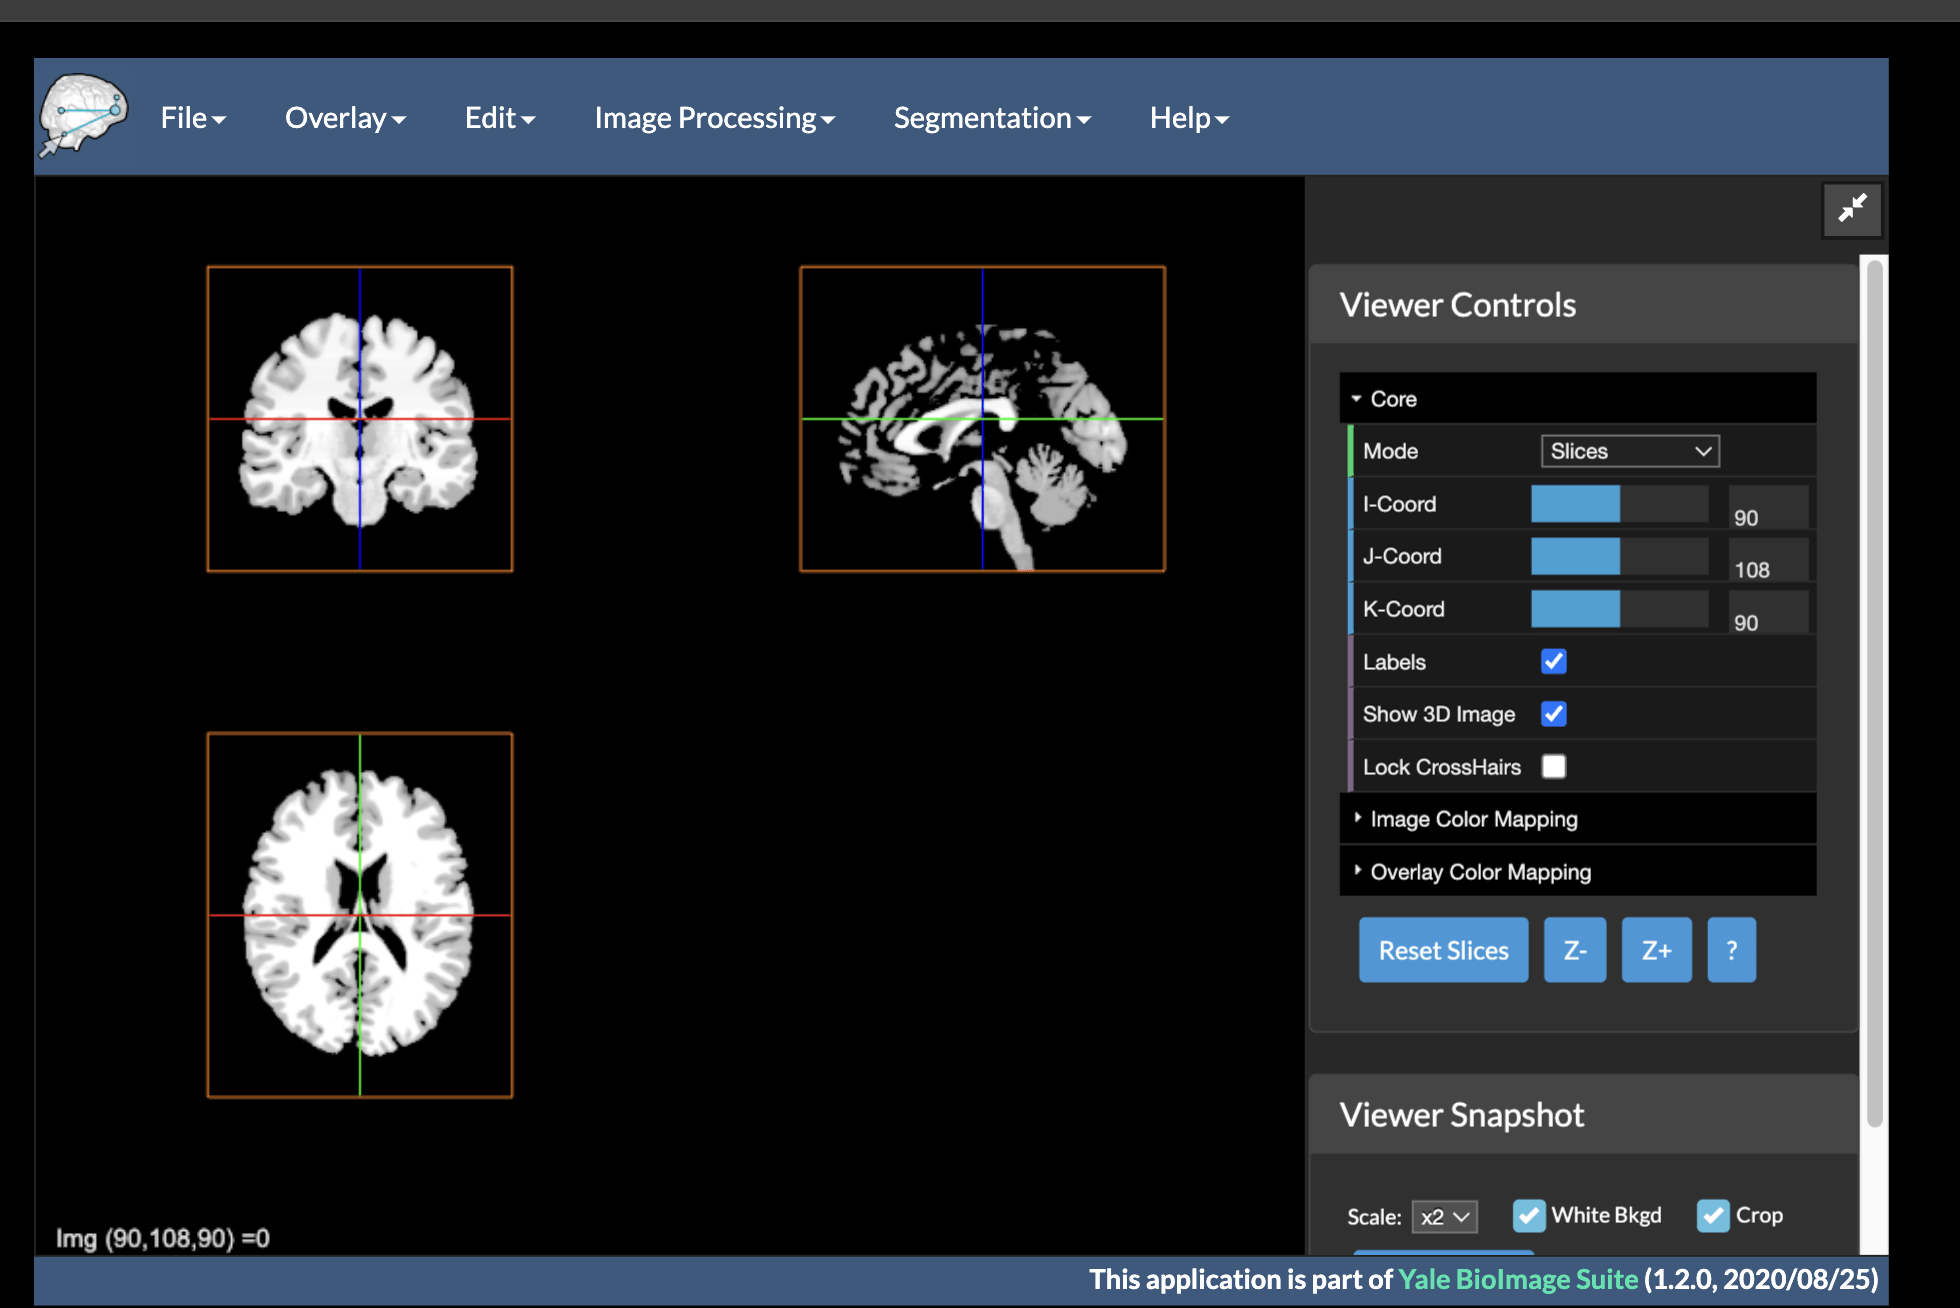Expand Overlay Color Mapping section
The image size is (1960, 1308).
click(x=1480, y=872)
